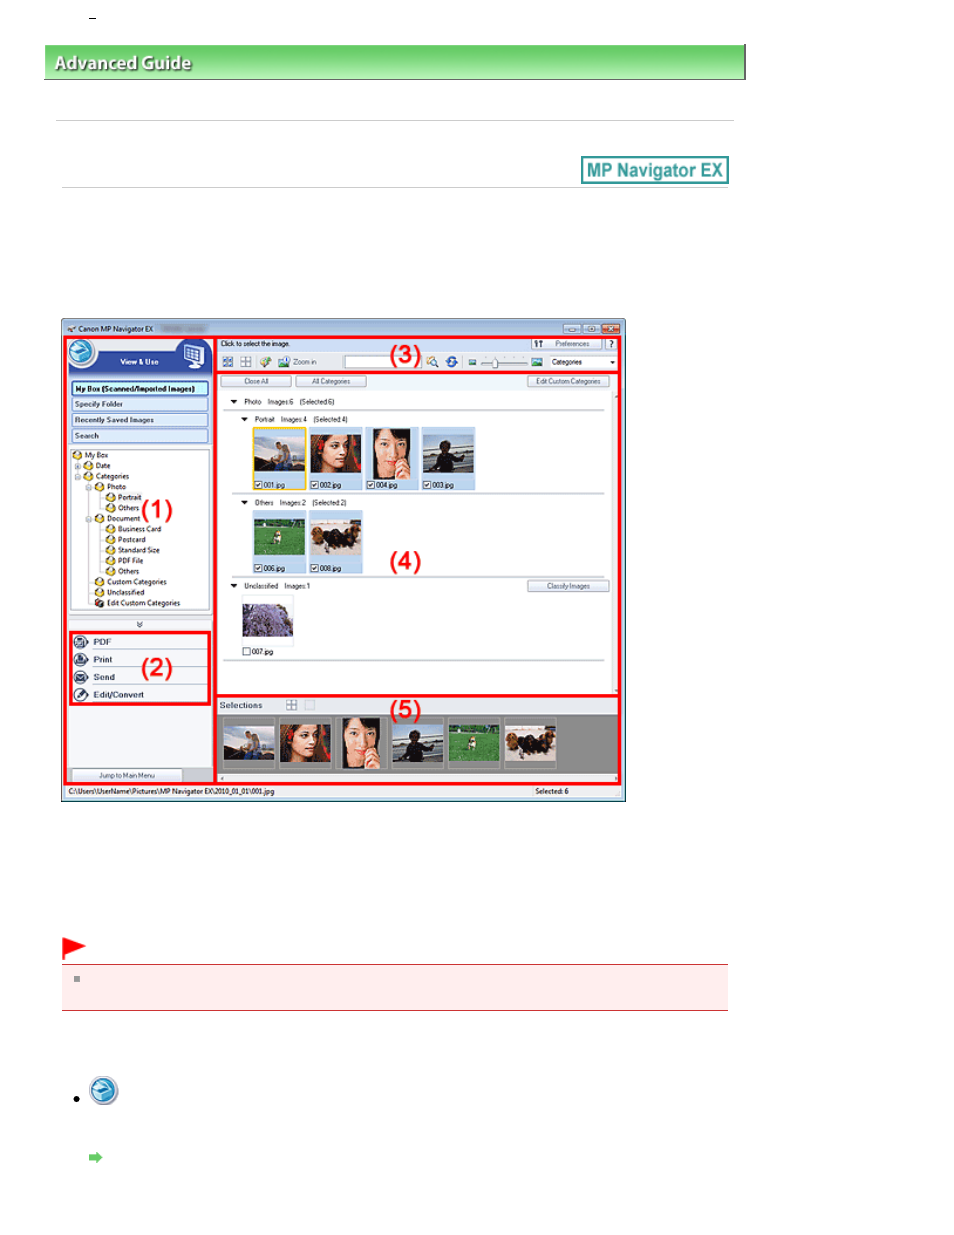Select the 001.jpg couple thumbnail
The width and height of the screenshot is (954, 1235).
coord(279,454)
